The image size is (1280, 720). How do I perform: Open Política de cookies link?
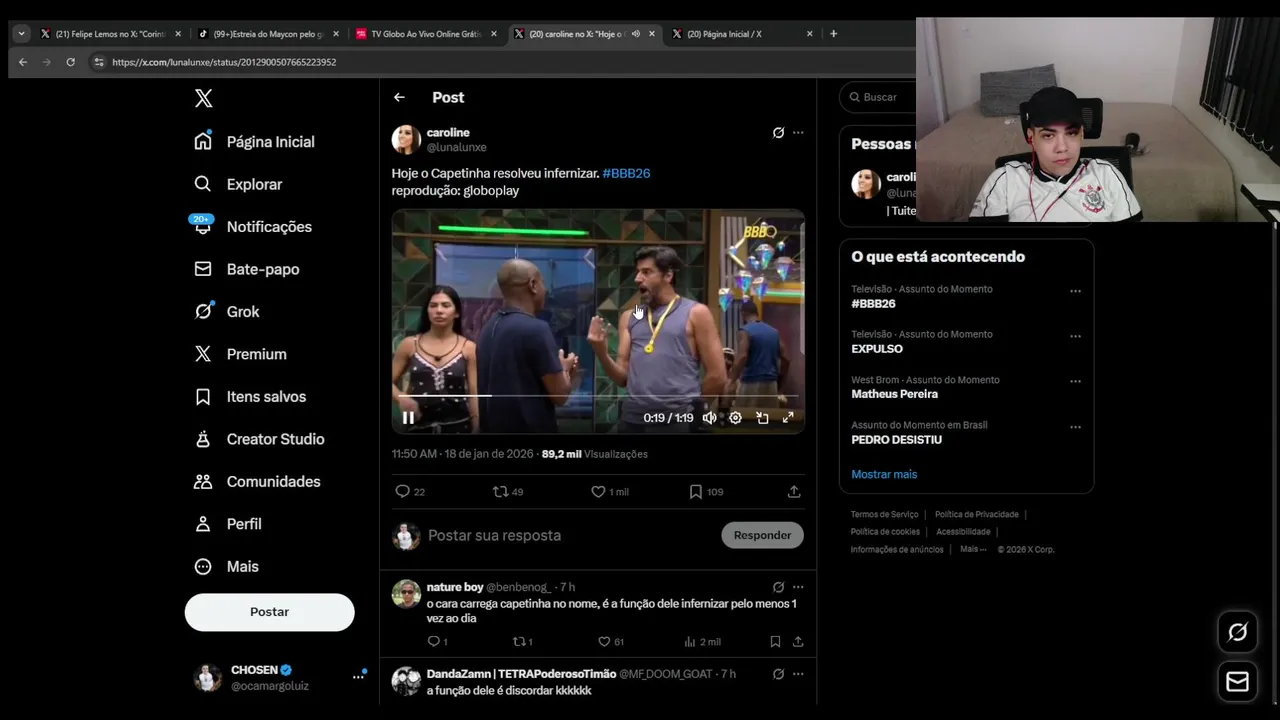(x=885, y=532)
